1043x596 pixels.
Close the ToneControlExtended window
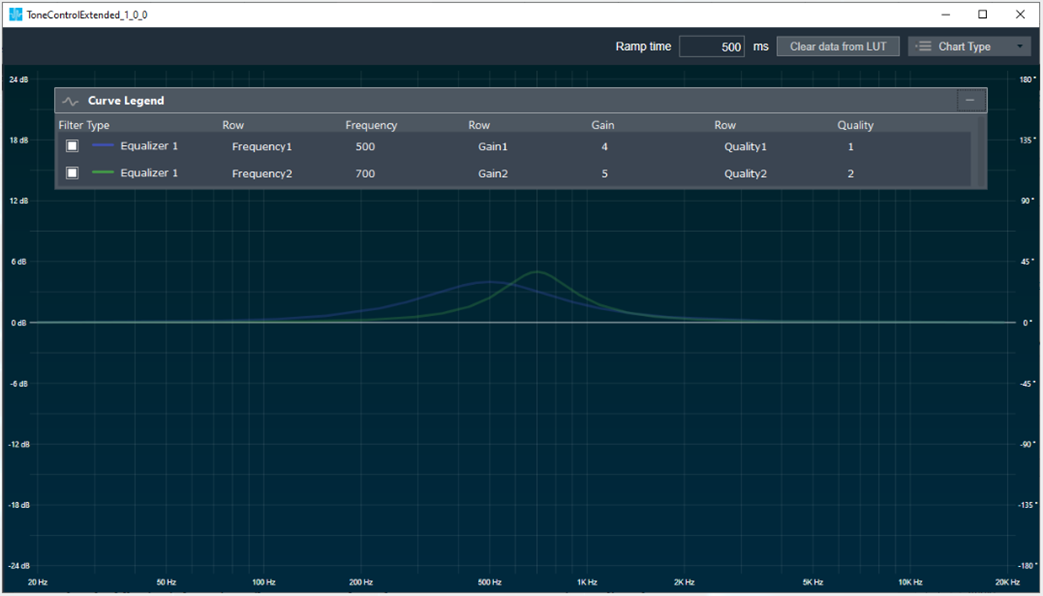point(1020,15)
